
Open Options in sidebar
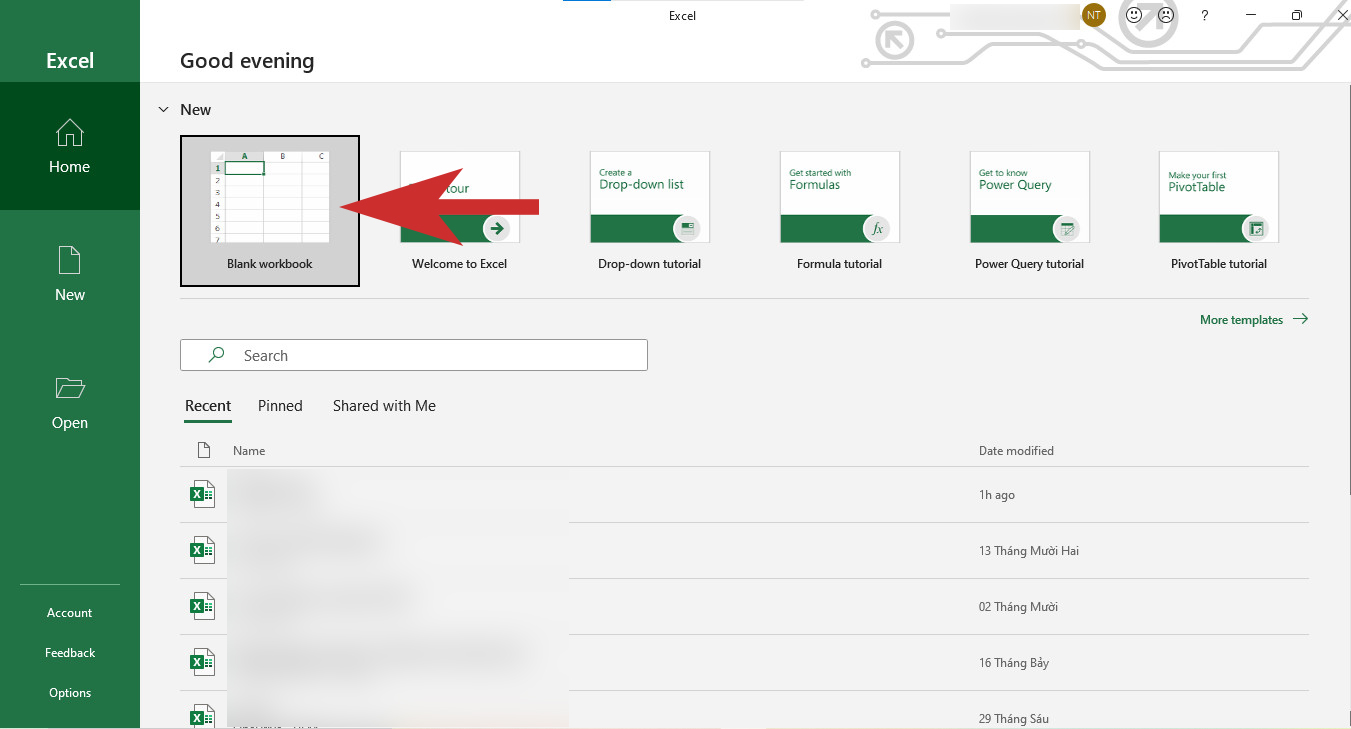pyautogui.click(x=70, y=693)
